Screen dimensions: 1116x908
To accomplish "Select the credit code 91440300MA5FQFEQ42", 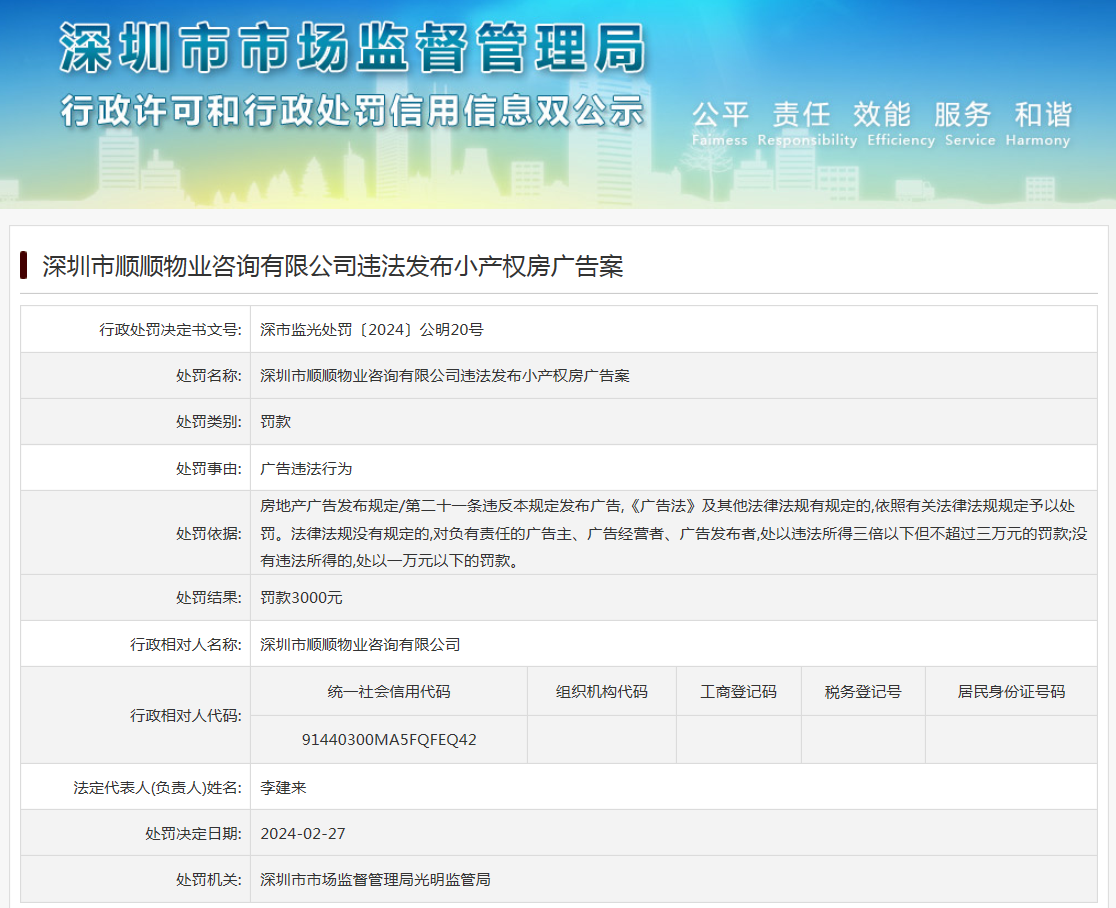I will tap(389, 740).
